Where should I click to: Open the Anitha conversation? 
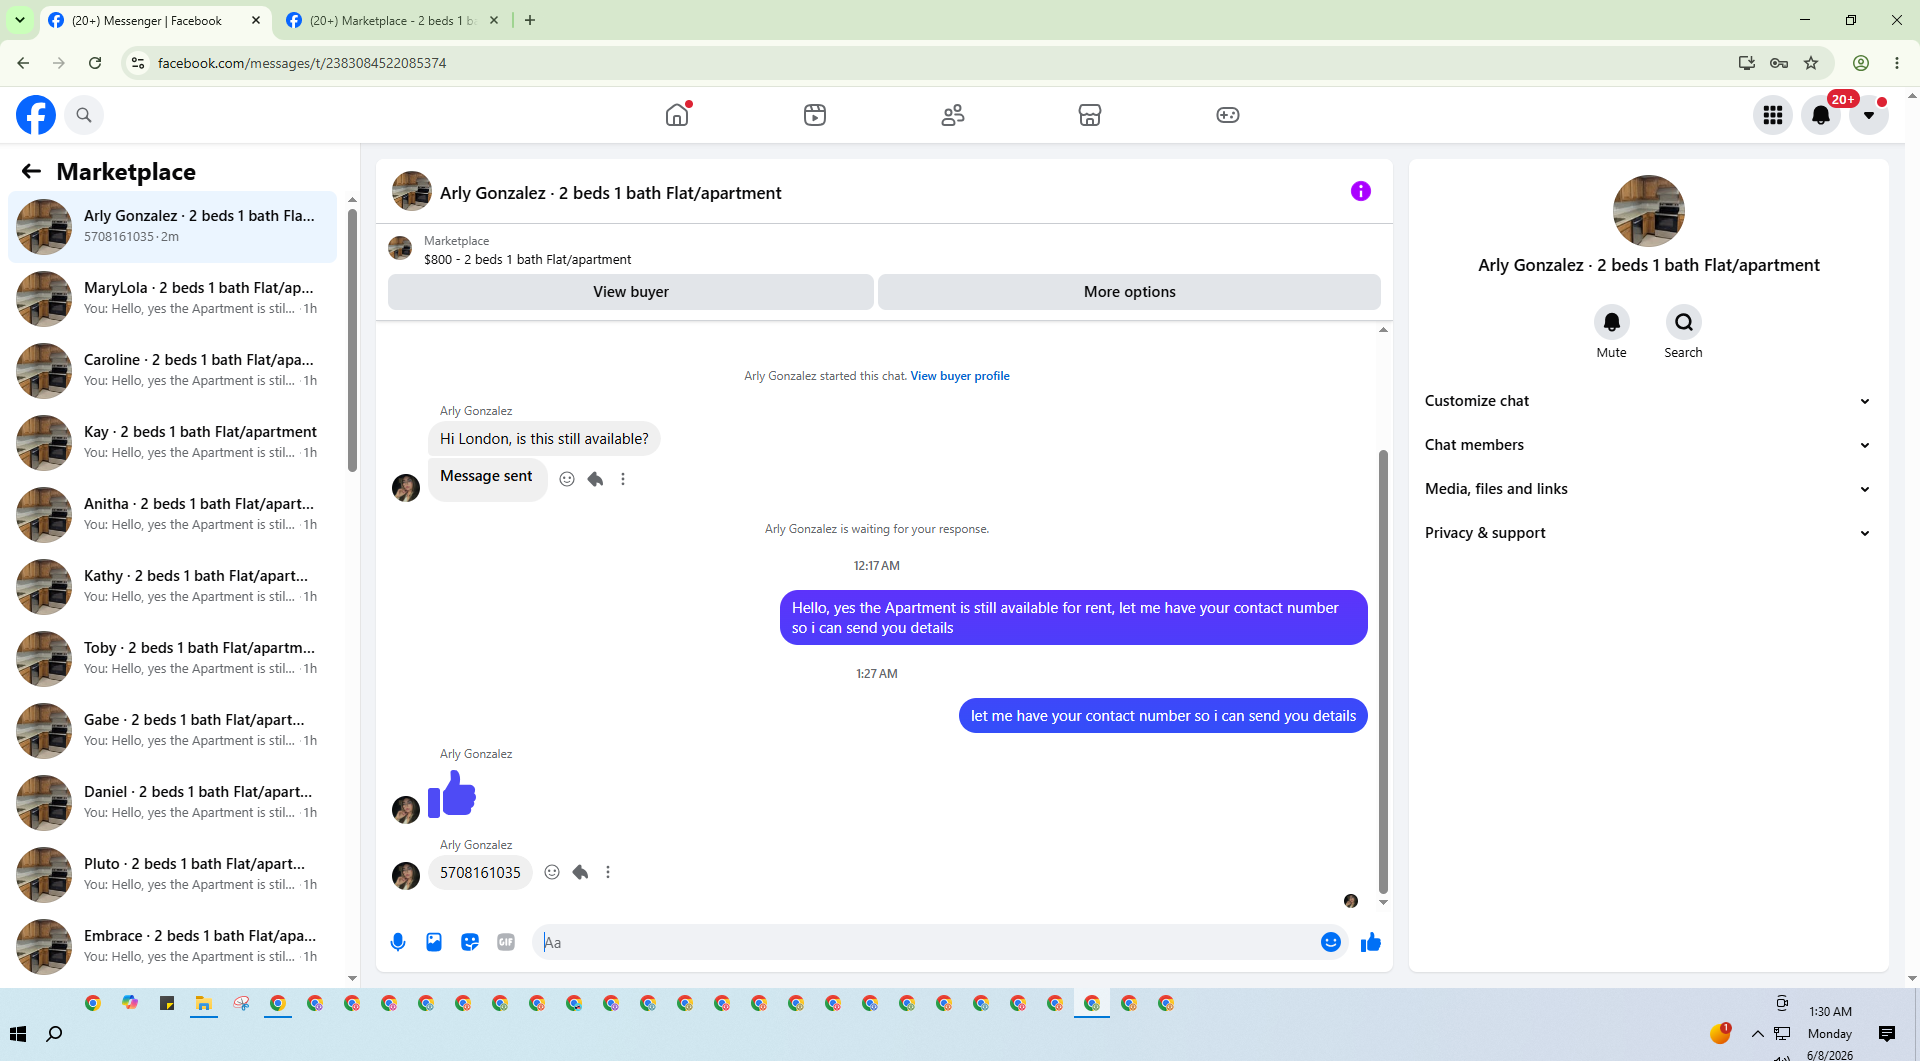tap(172, 514)
